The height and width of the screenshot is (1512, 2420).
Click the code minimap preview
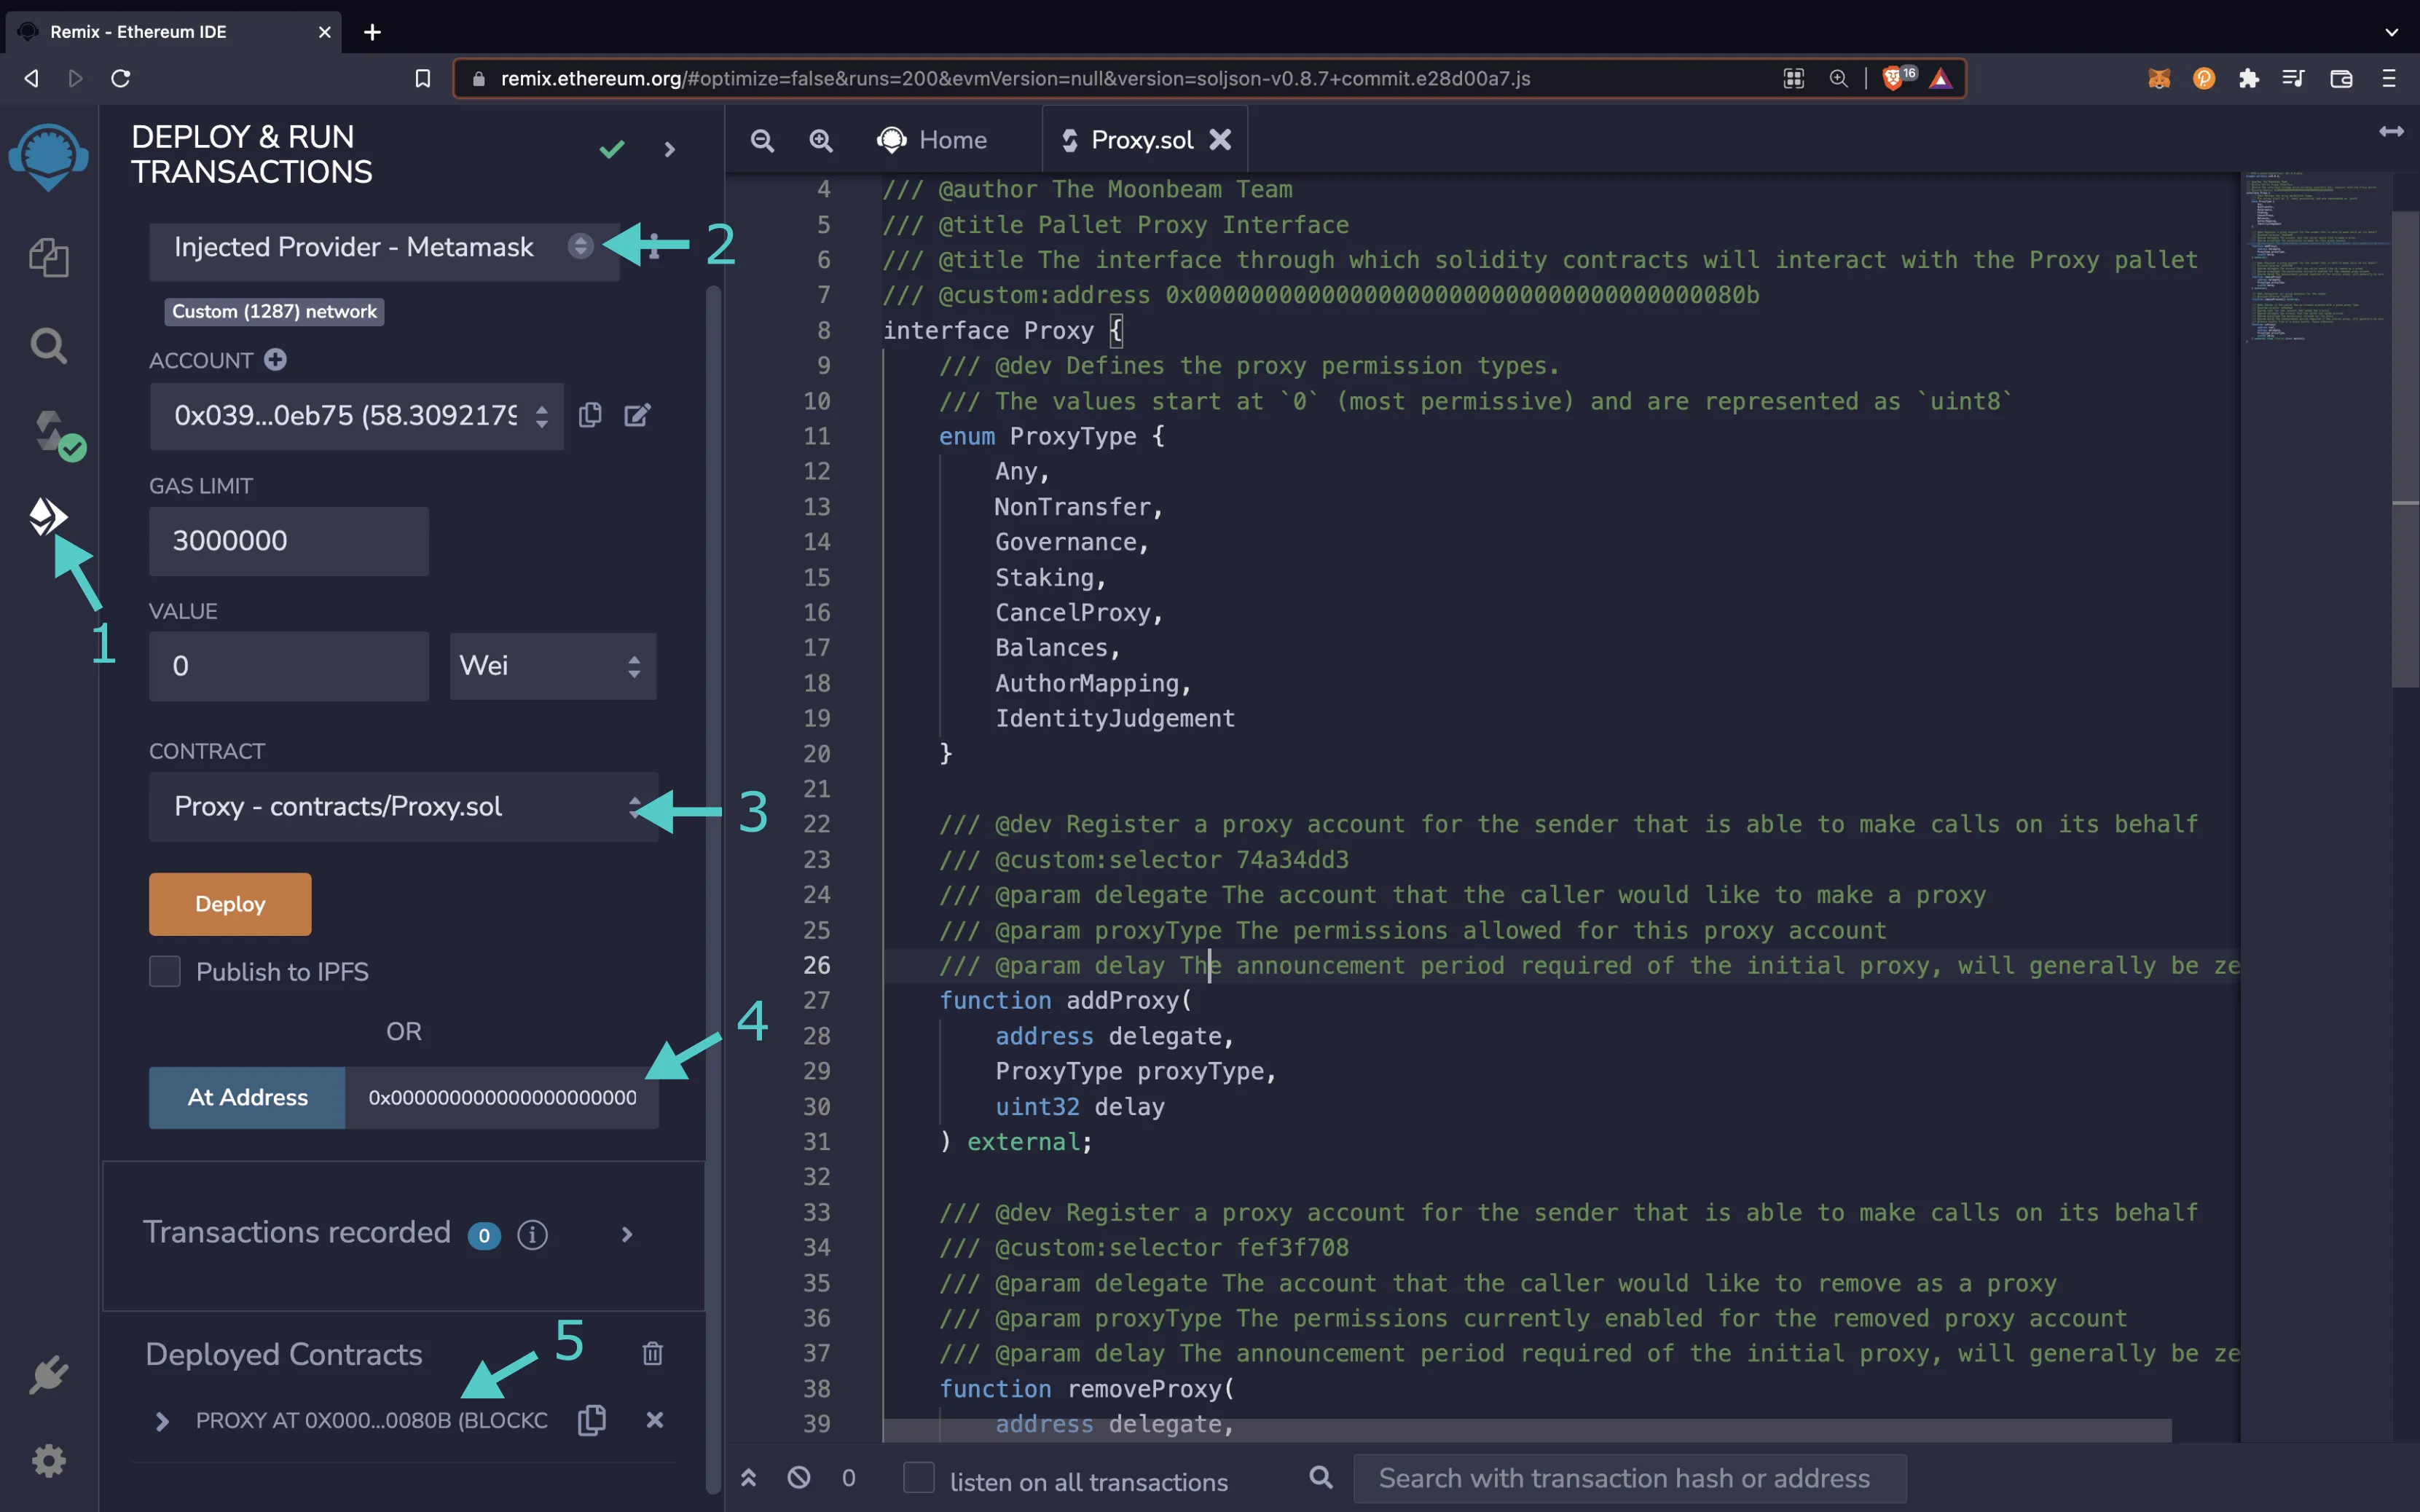pos(2315,257)
